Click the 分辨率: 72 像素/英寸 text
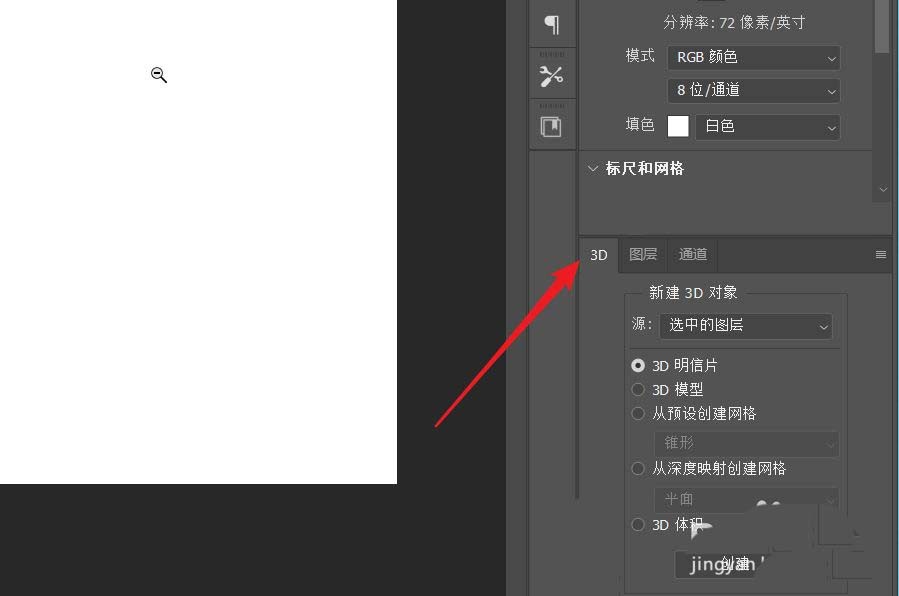This screenshot has width=899, height=596. coord(734,23)
